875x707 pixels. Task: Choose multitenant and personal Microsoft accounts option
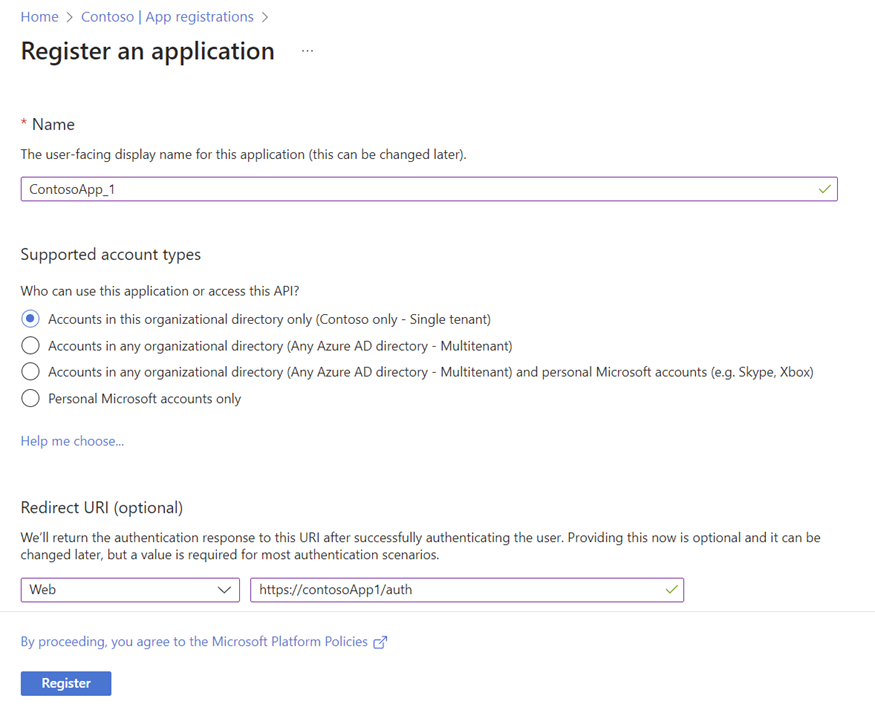[30, 372]
